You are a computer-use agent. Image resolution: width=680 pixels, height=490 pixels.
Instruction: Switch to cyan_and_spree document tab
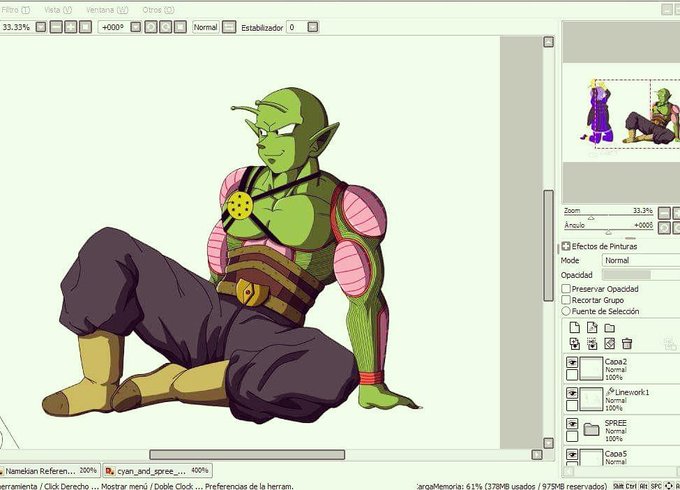click(157, 470)
